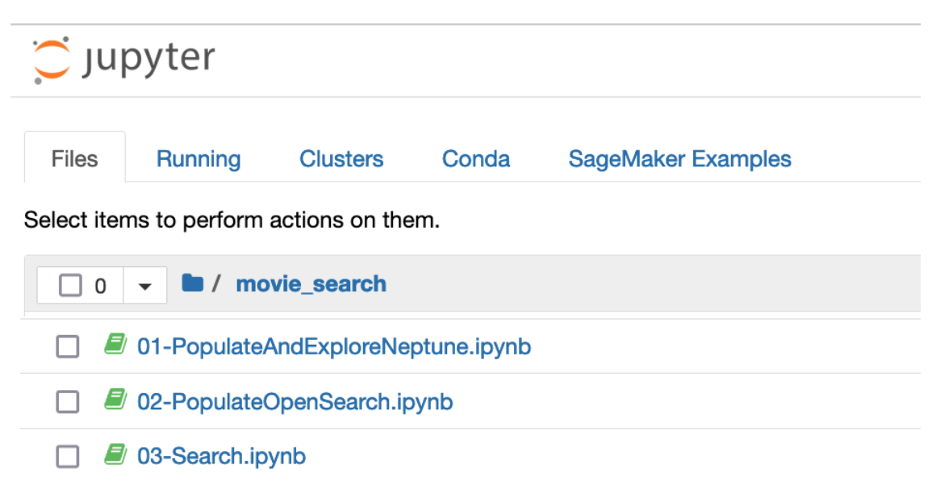936x486 pixels.
Task: Click the selected items count 0
Action: [100, 286]
